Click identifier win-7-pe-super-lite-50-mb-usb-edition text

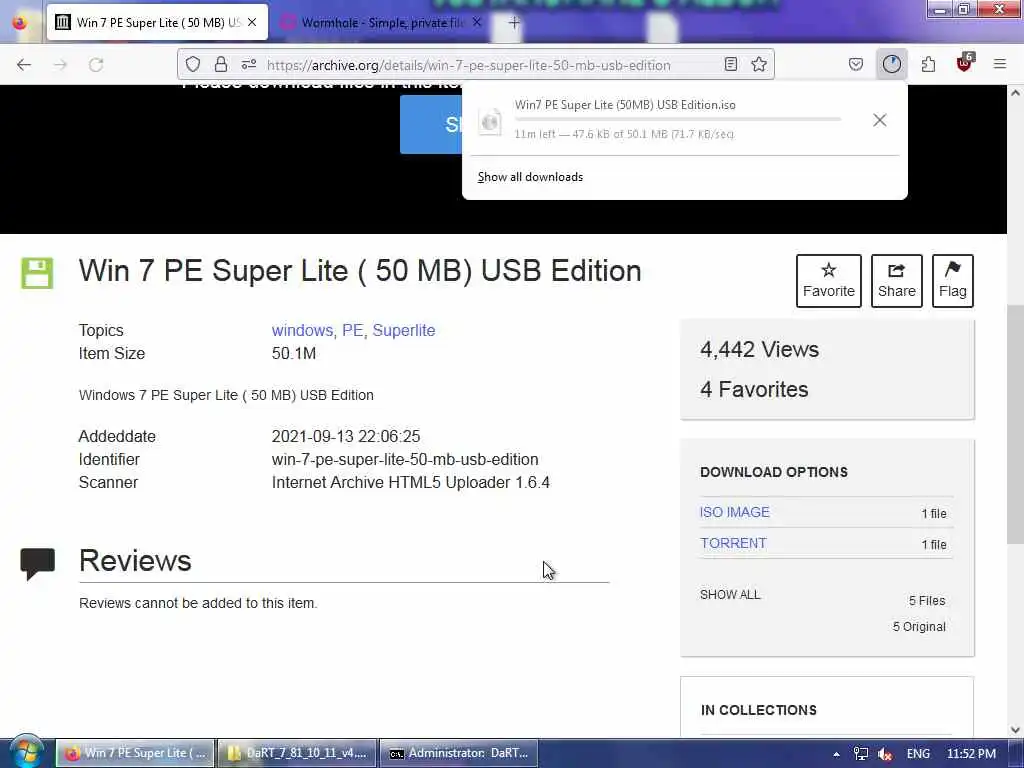[x=405, y=460]
